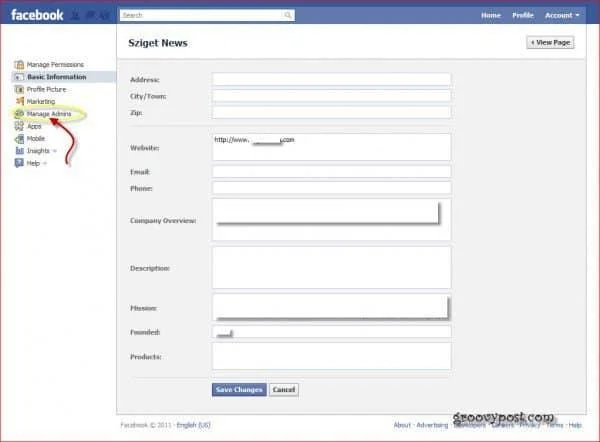Click the Manage Permissions icon
The image size is (600, 442).
19,64
